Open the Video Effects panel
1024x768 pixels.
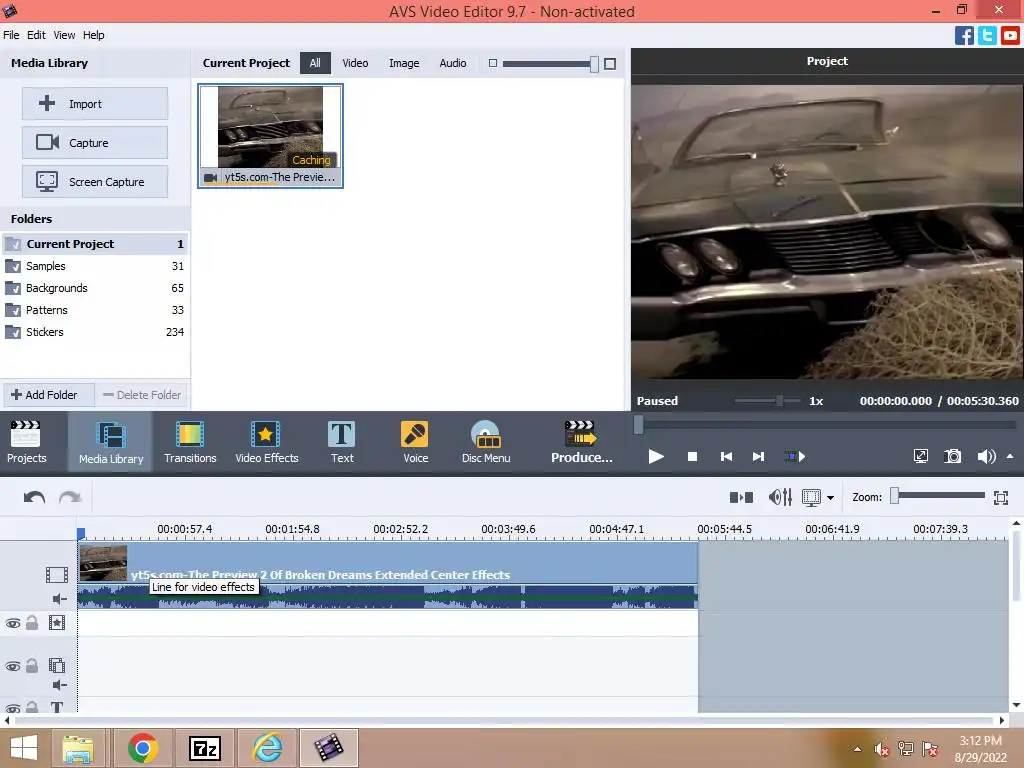266,442
